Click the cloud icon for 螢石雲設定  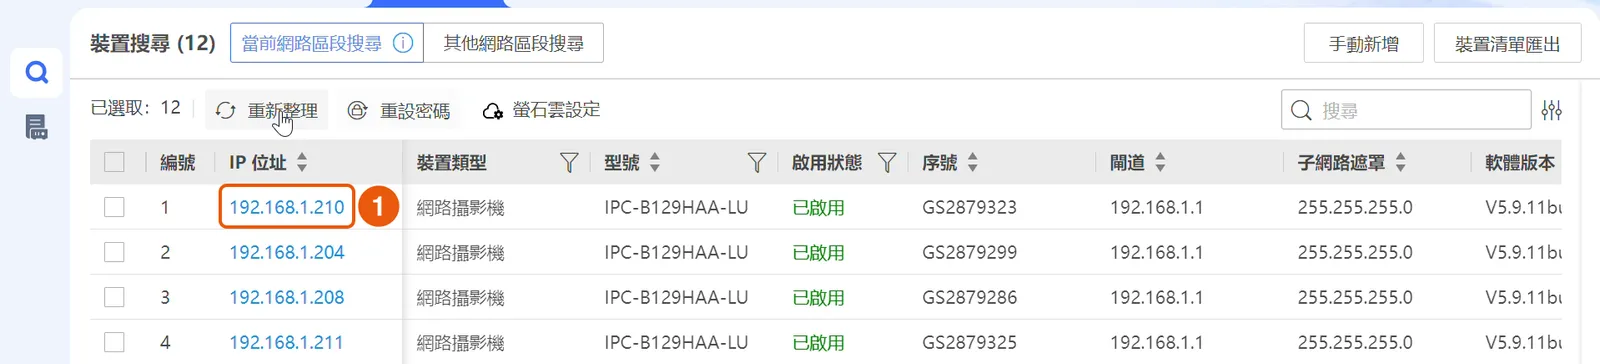(x=493, y=111)
